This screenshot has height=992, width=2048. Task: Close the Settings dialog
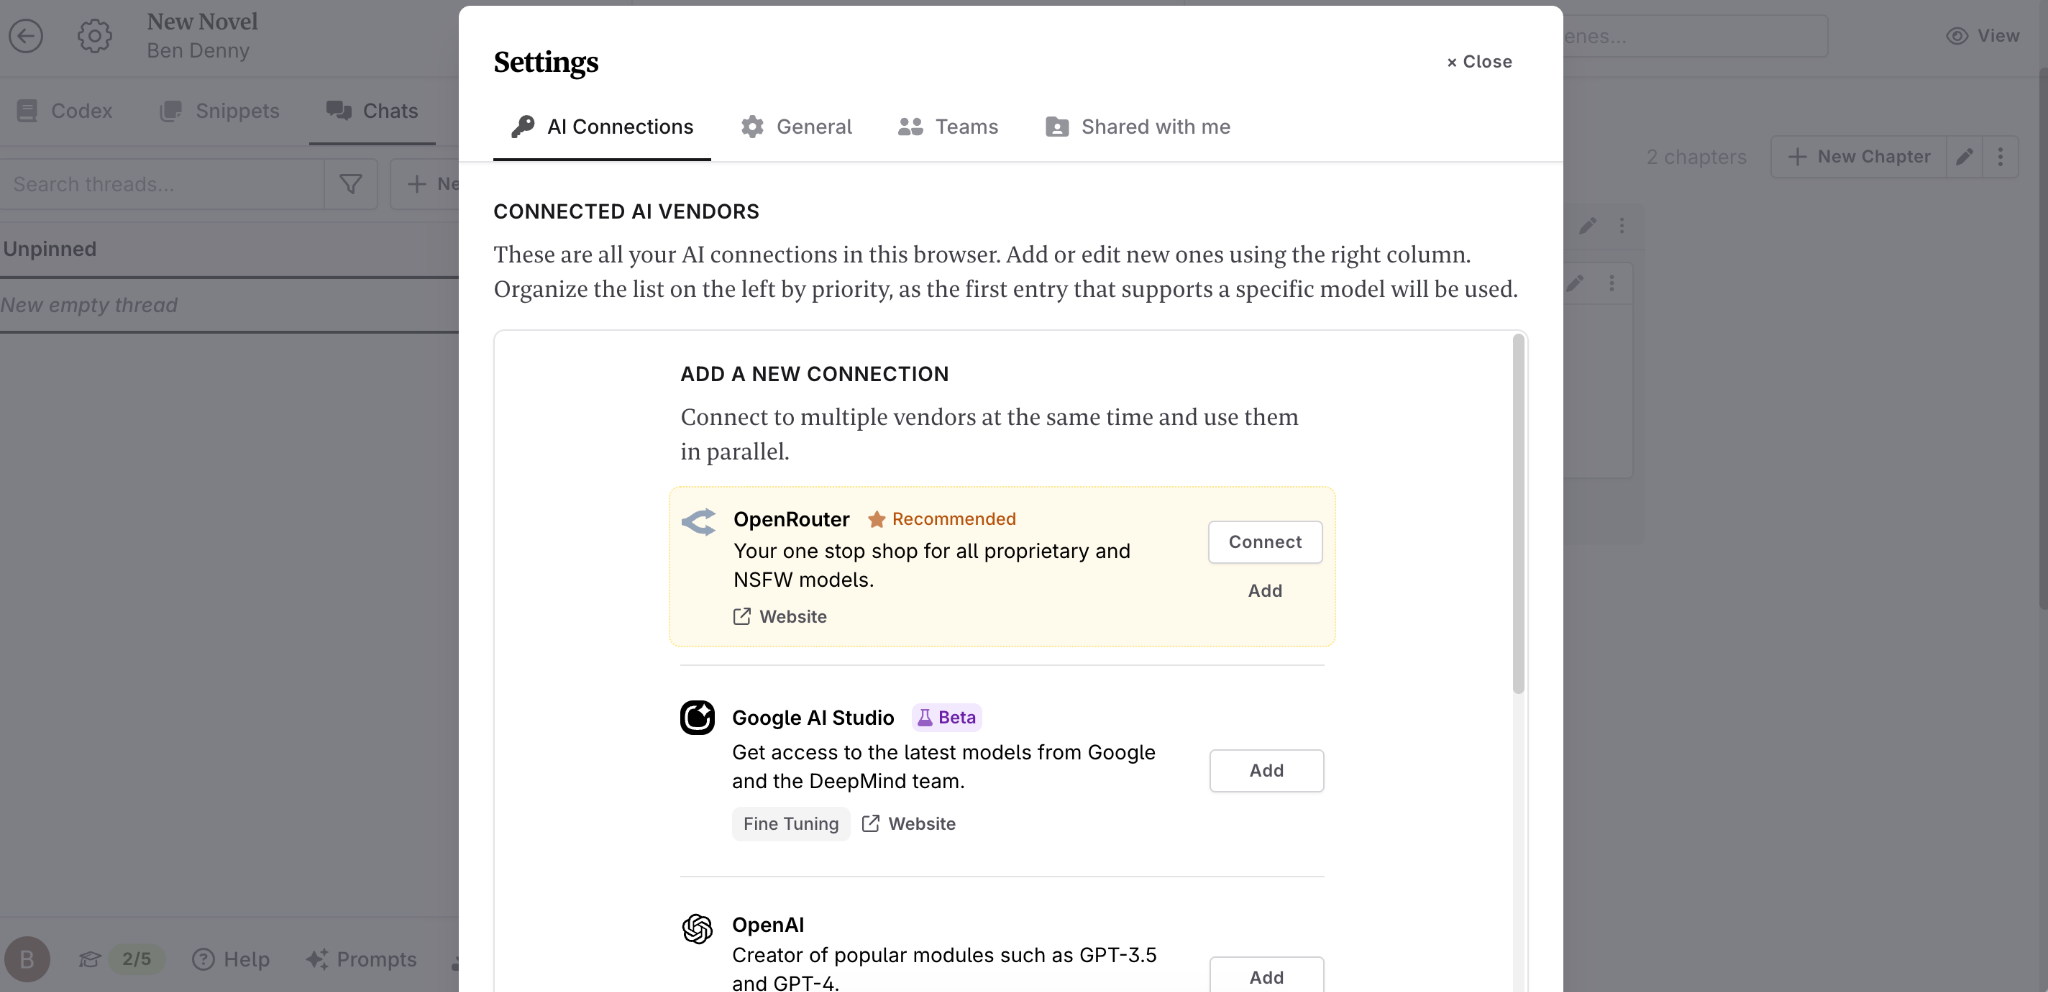tap(1479, 62)
